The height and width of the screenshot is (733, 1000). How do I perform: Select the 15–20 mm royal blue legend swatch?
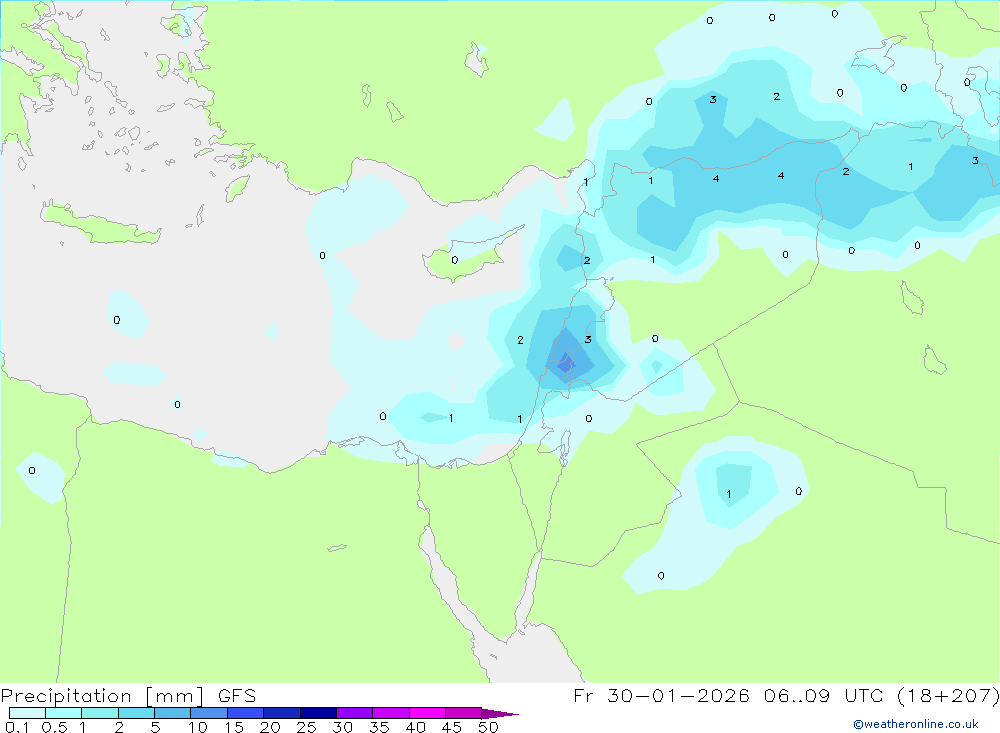point(245,713)
